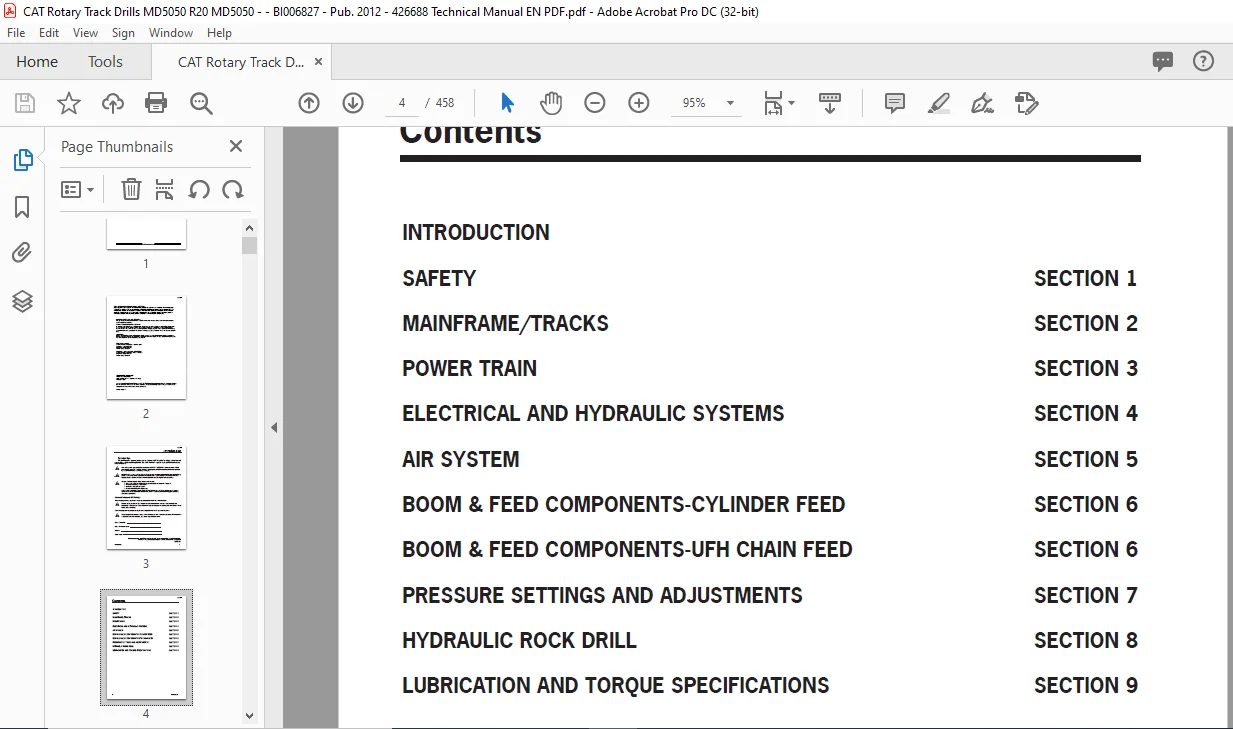
Task: Rotate pages clockwise icon
Action: pos(233,189)
